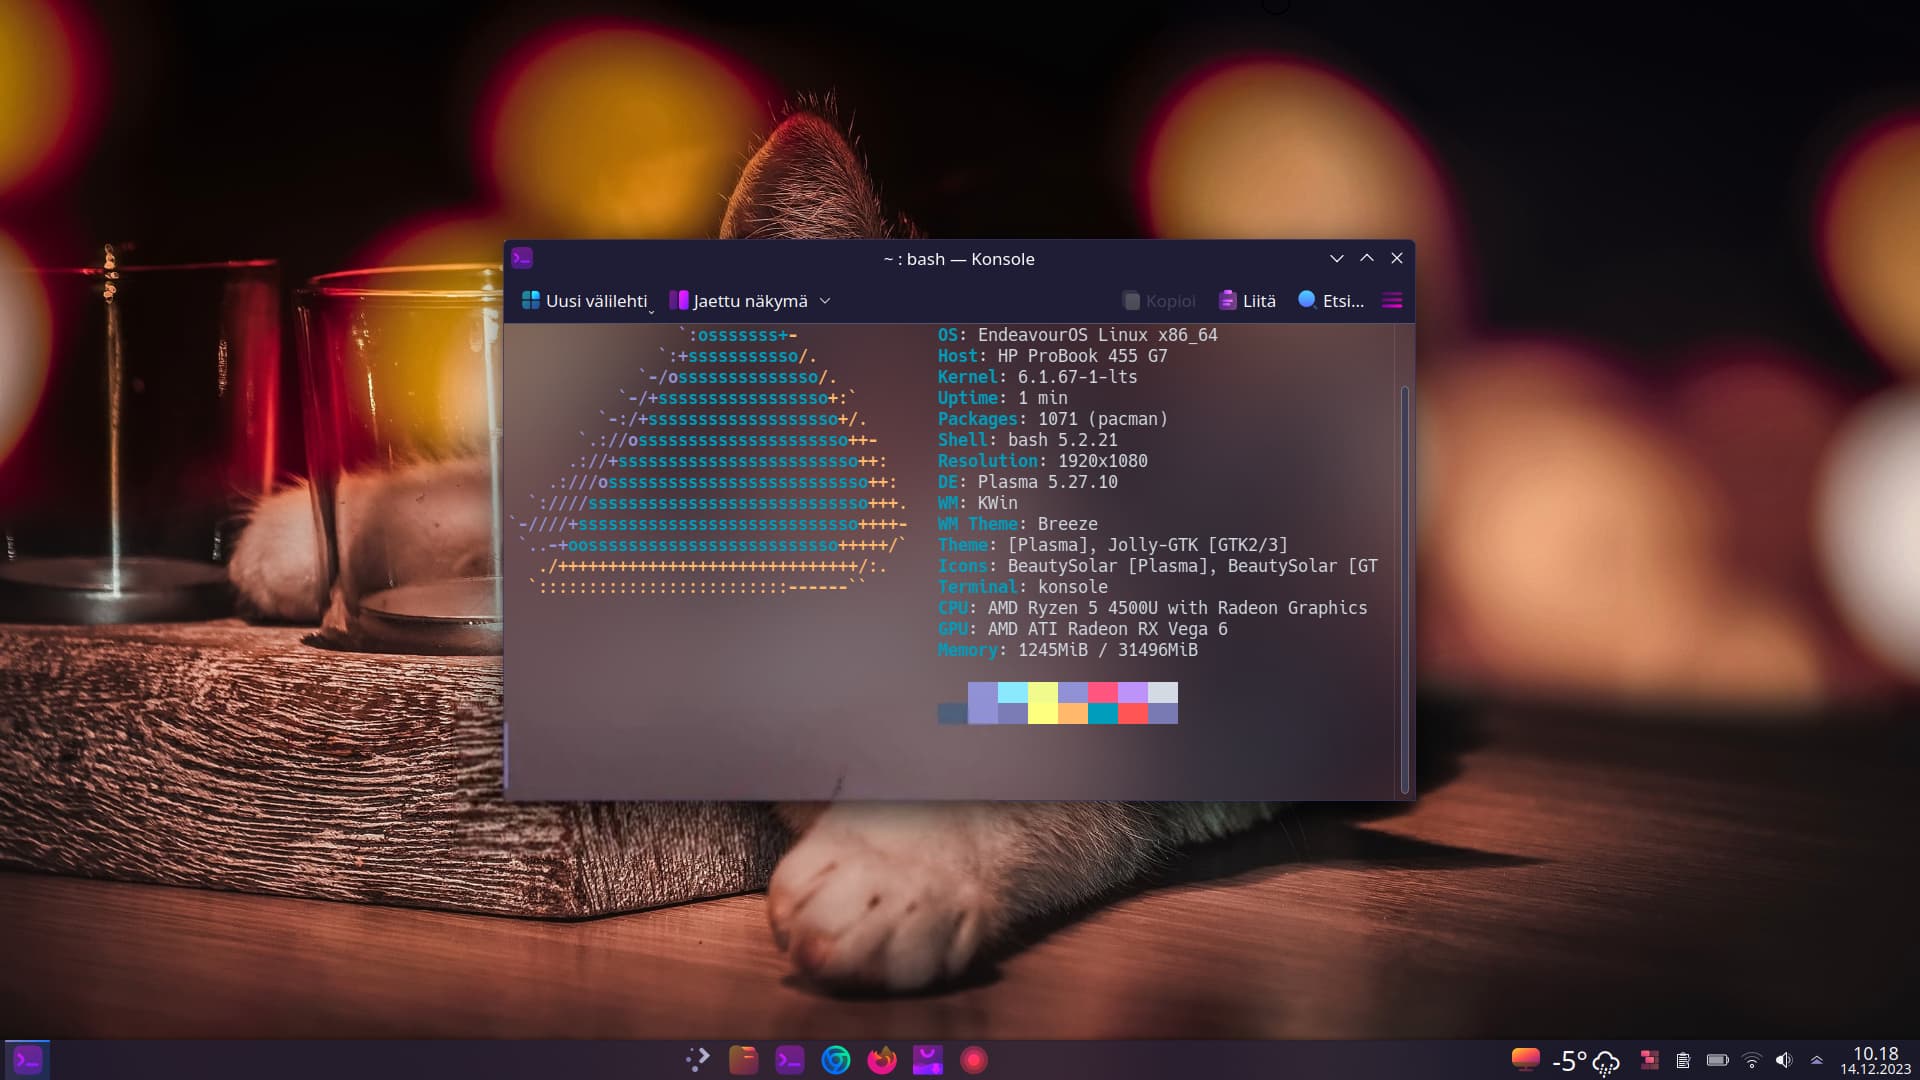The width and height of the screenshot is (1920, 1080).
Task: Click the Kernel value 6.1.67-1-lts
Action: coord(1077,377)
